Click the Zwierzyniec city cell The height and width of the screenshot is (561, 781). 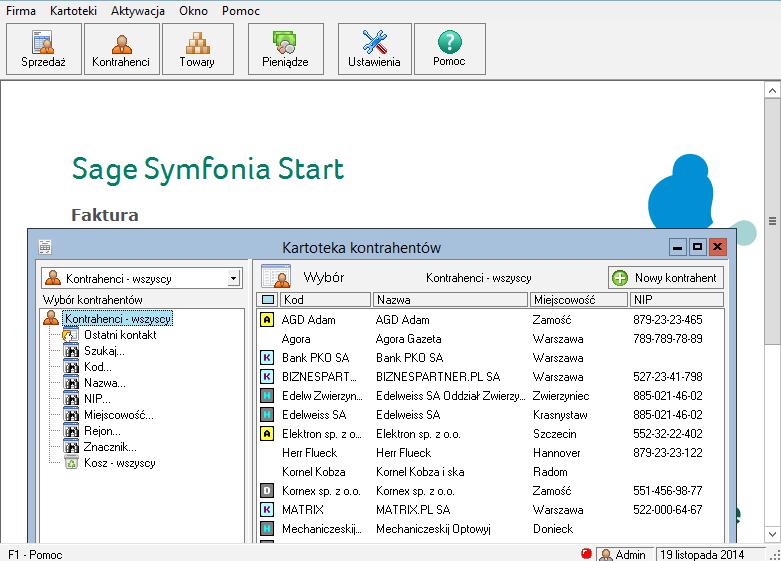point(561,396)
